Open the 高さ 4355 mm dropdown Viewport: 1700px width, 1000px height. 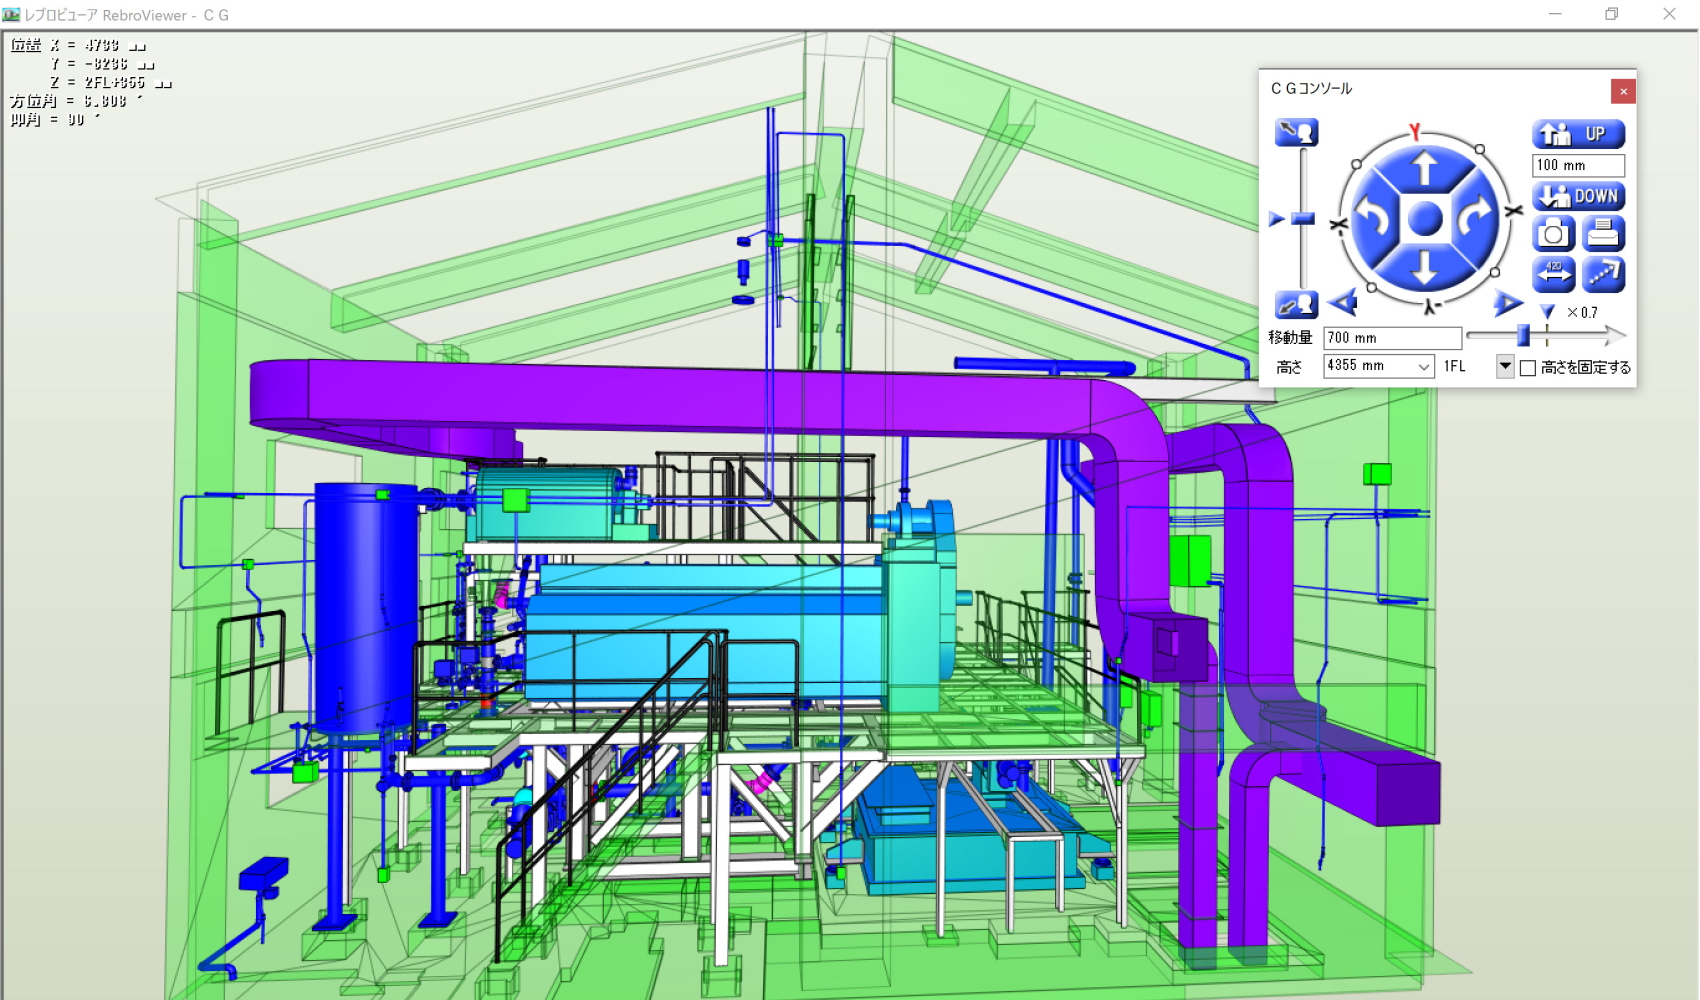click(x=1424, y=367)
